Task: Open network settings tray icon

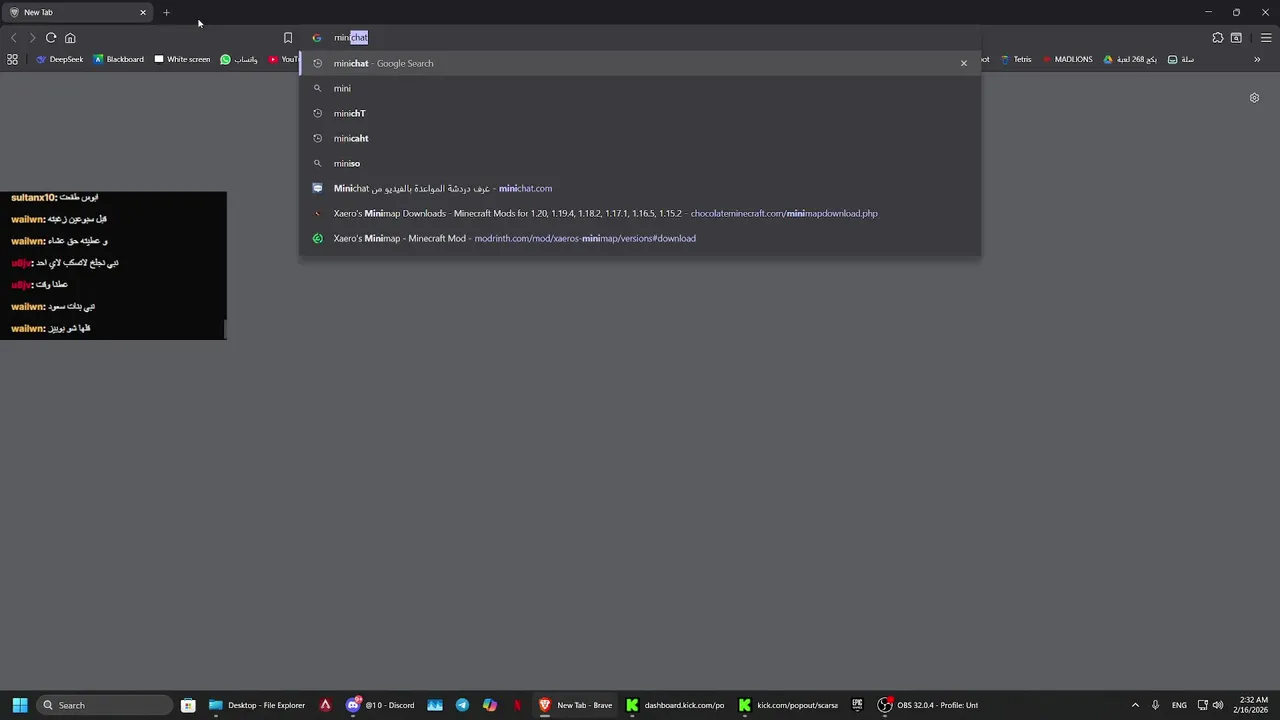Action: tap(1203, 705)
